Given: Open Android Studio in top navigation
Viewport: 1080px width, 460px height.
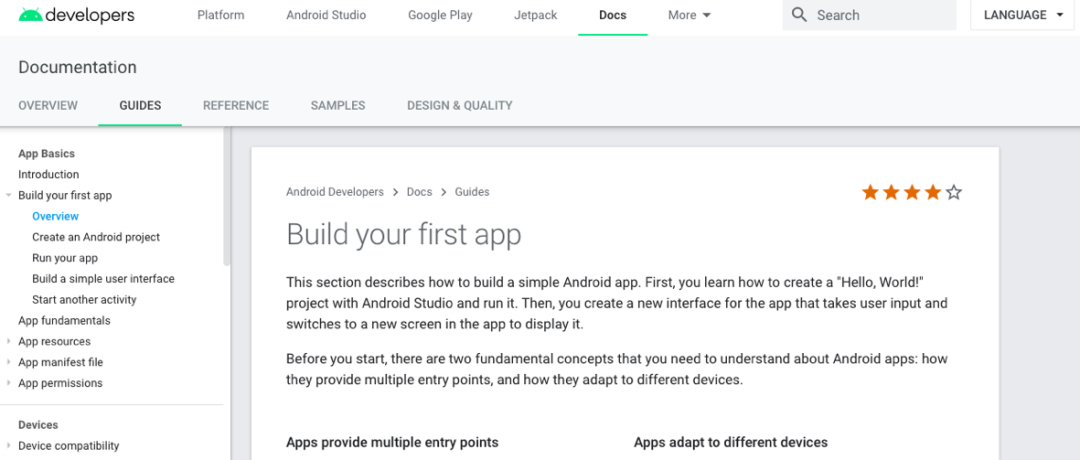Looking at the screenshot, I should (x=326, y=15).
